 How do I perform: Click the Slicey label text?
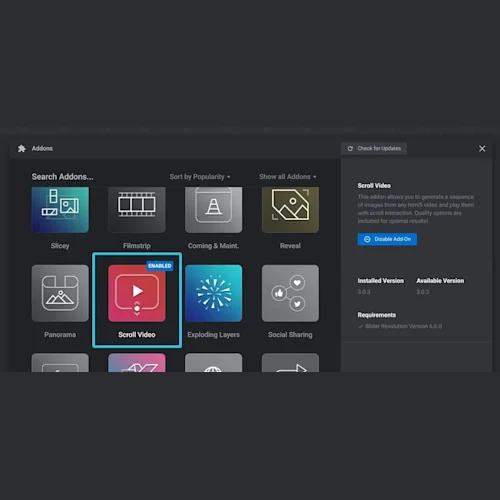pos(60,246)
